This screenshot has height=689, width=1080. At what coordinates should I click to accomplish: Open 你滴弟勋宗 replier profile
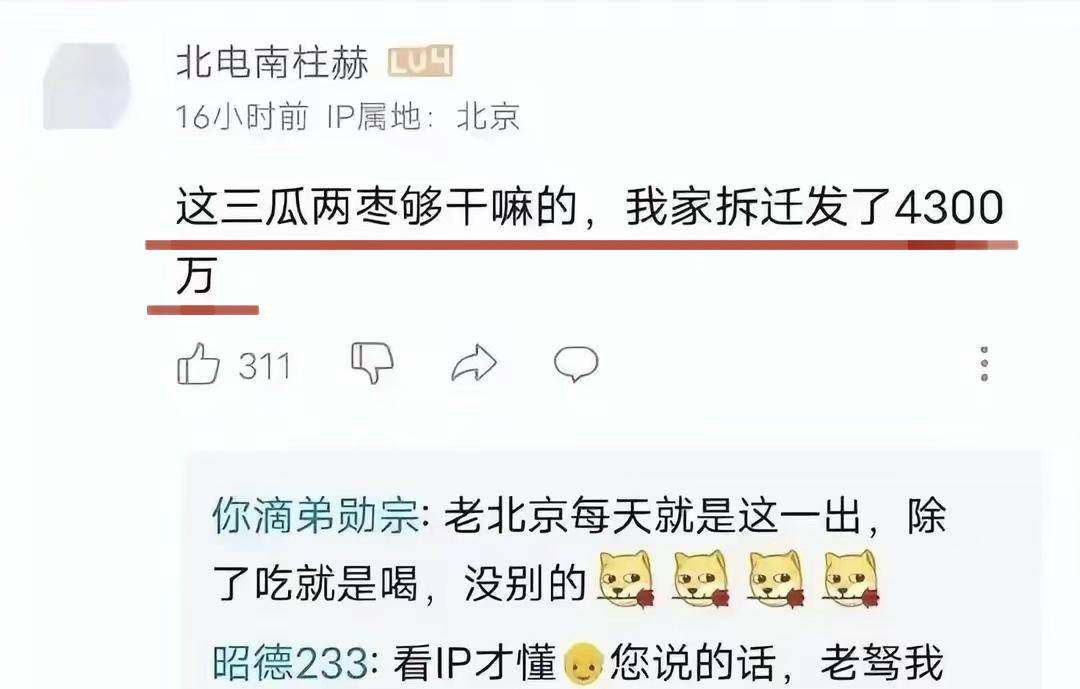tap(316, 515)
